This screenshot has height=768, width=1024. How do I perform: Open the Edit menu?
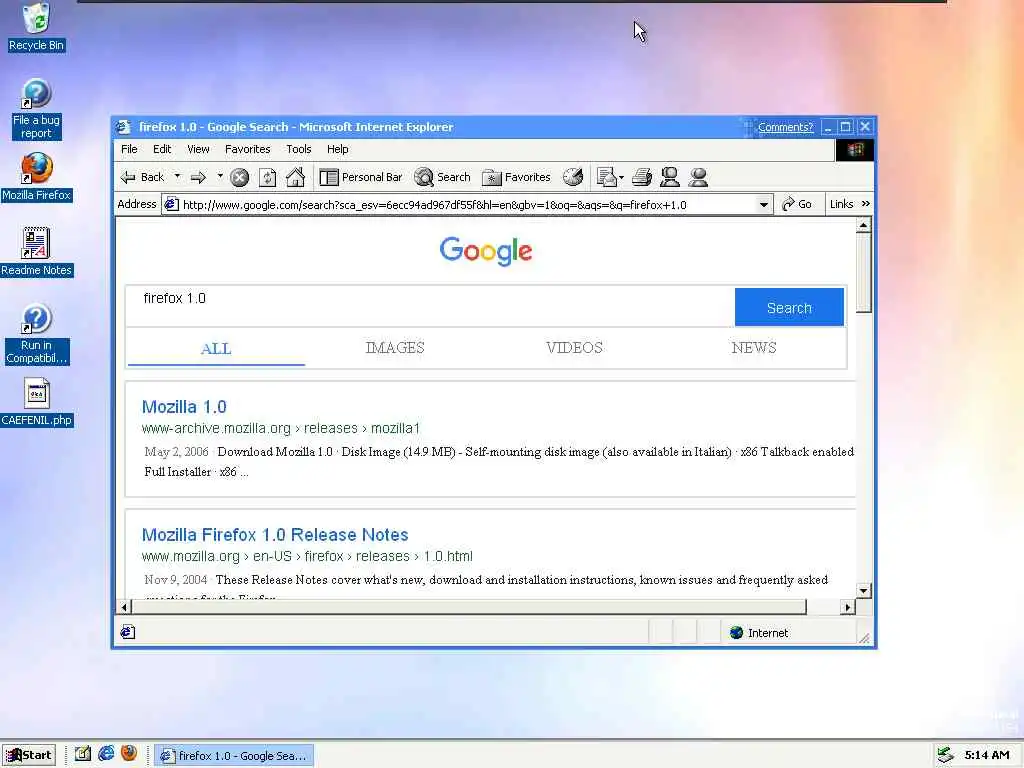coord(162,149)
